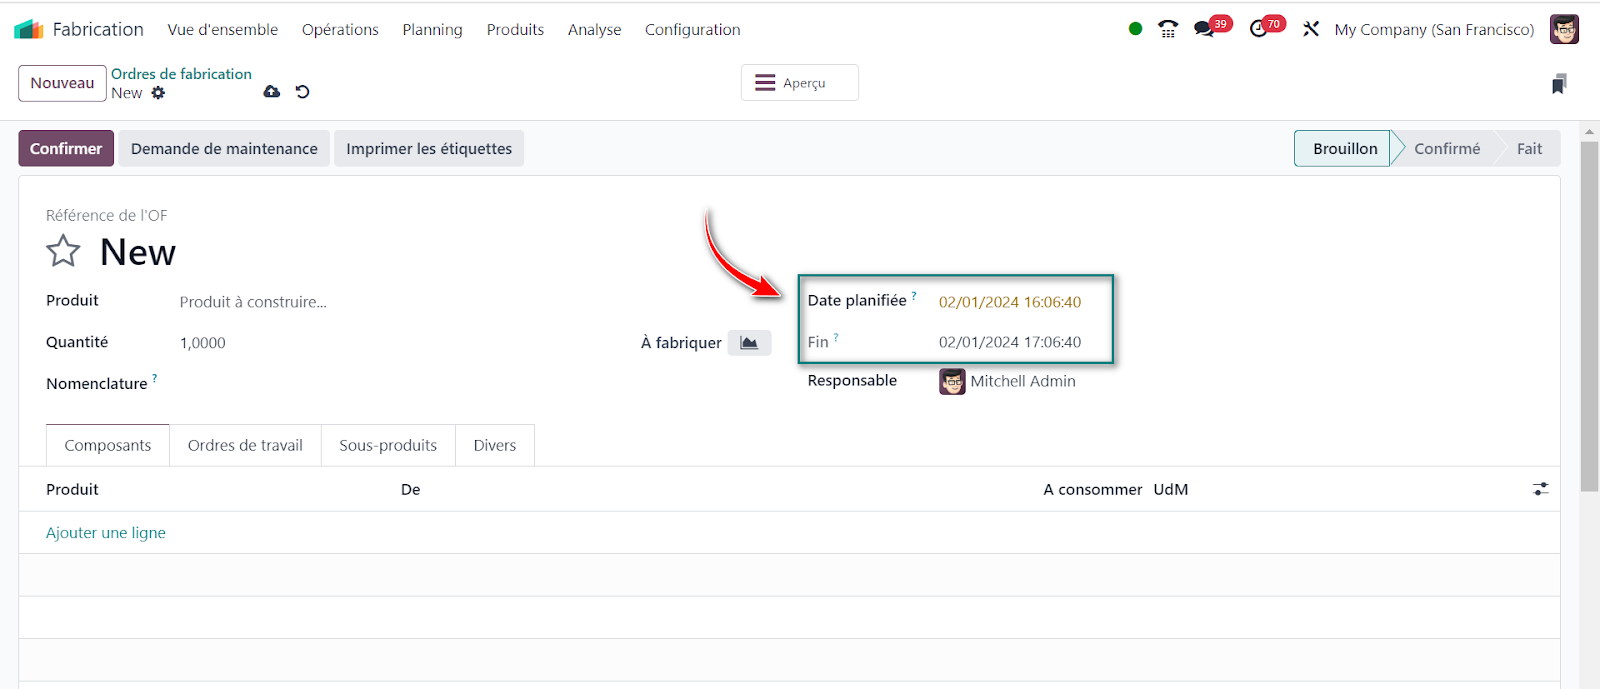The image size is (1600, 689).
Task: Click the discard changes undo icon
Action: tap(302, 92)
